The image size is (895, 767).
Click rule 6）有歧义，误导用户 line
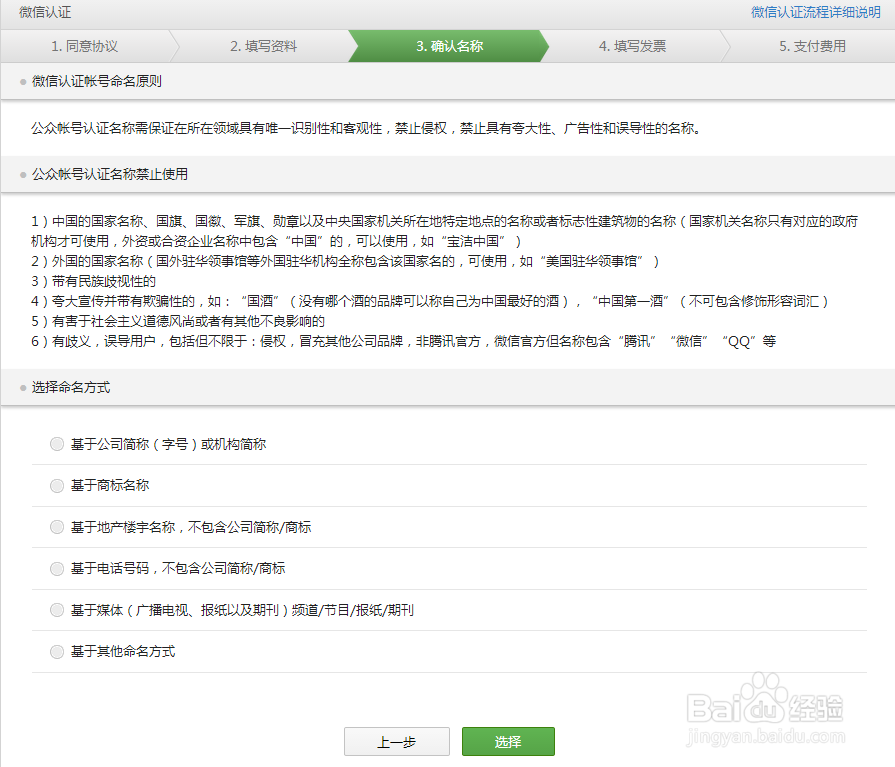click(x=404, y=341)
